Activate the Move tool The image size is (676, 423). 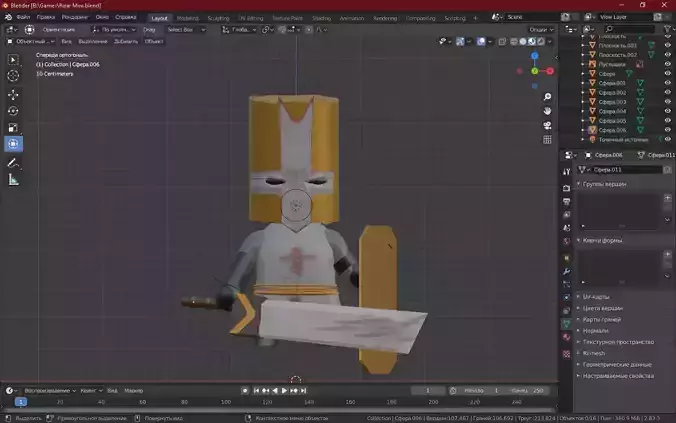coord(13,95)
